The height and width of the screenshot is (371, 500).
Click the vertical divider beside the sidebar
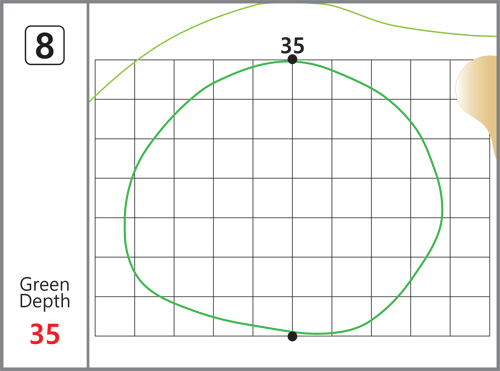pyautogui.click(x=88, y=185)
